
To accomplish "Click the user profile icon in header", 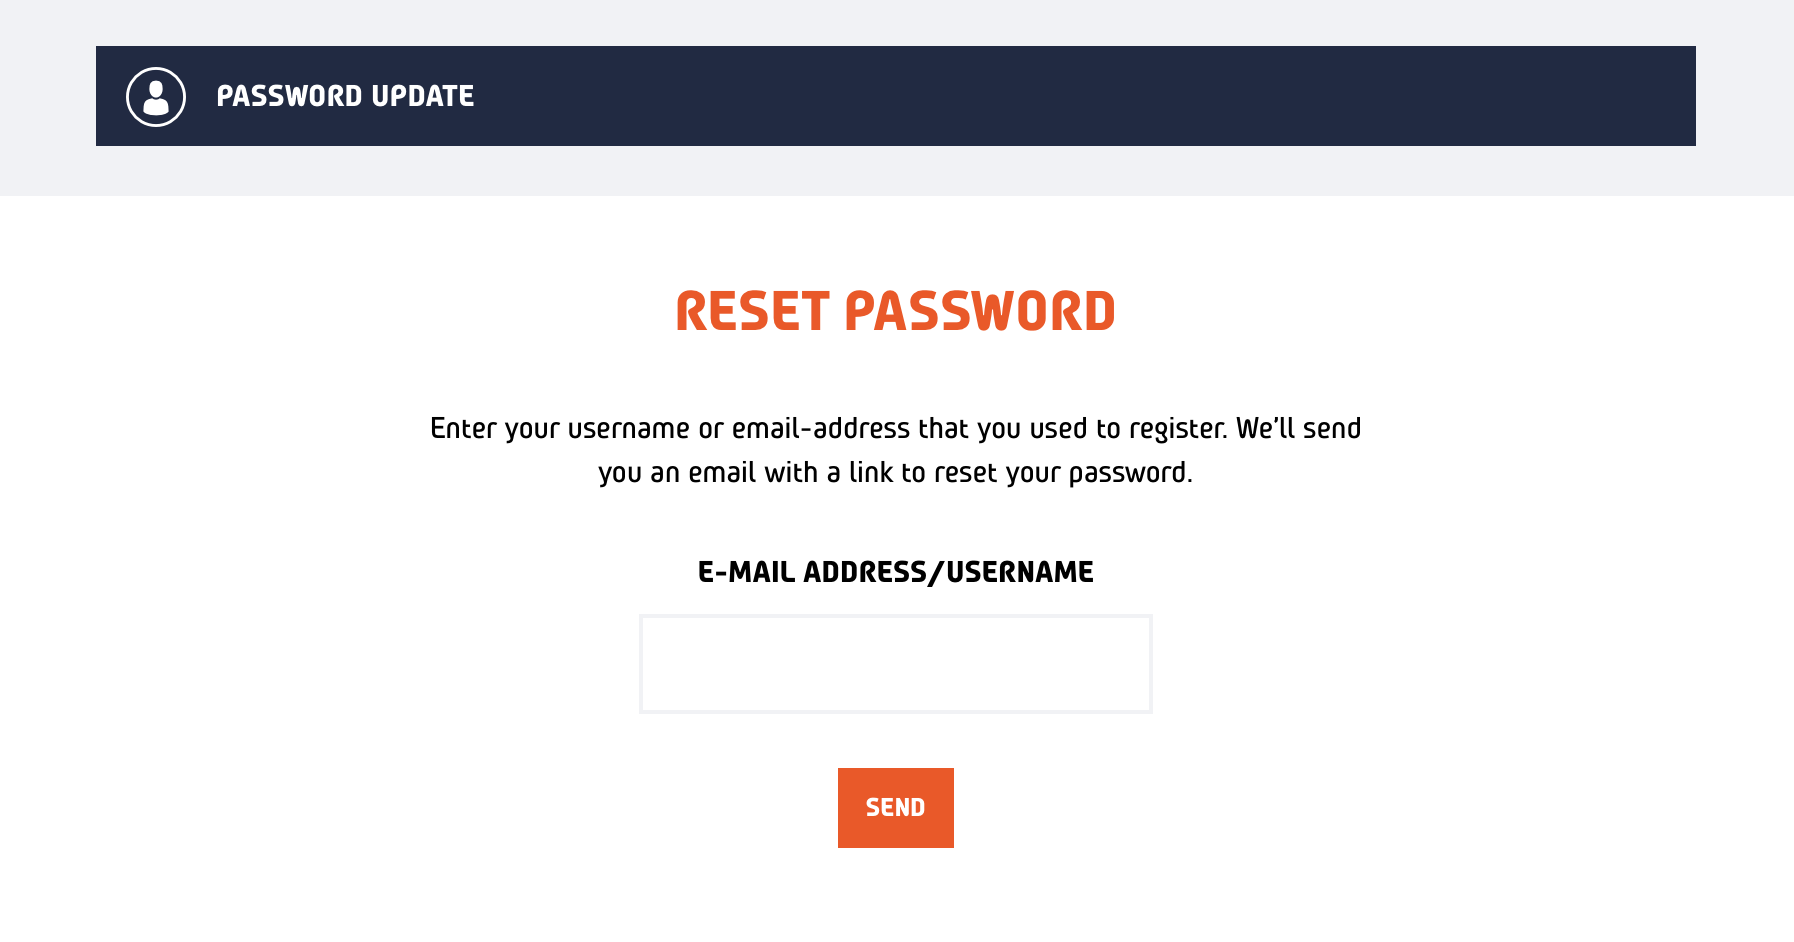I will [156, 97].
